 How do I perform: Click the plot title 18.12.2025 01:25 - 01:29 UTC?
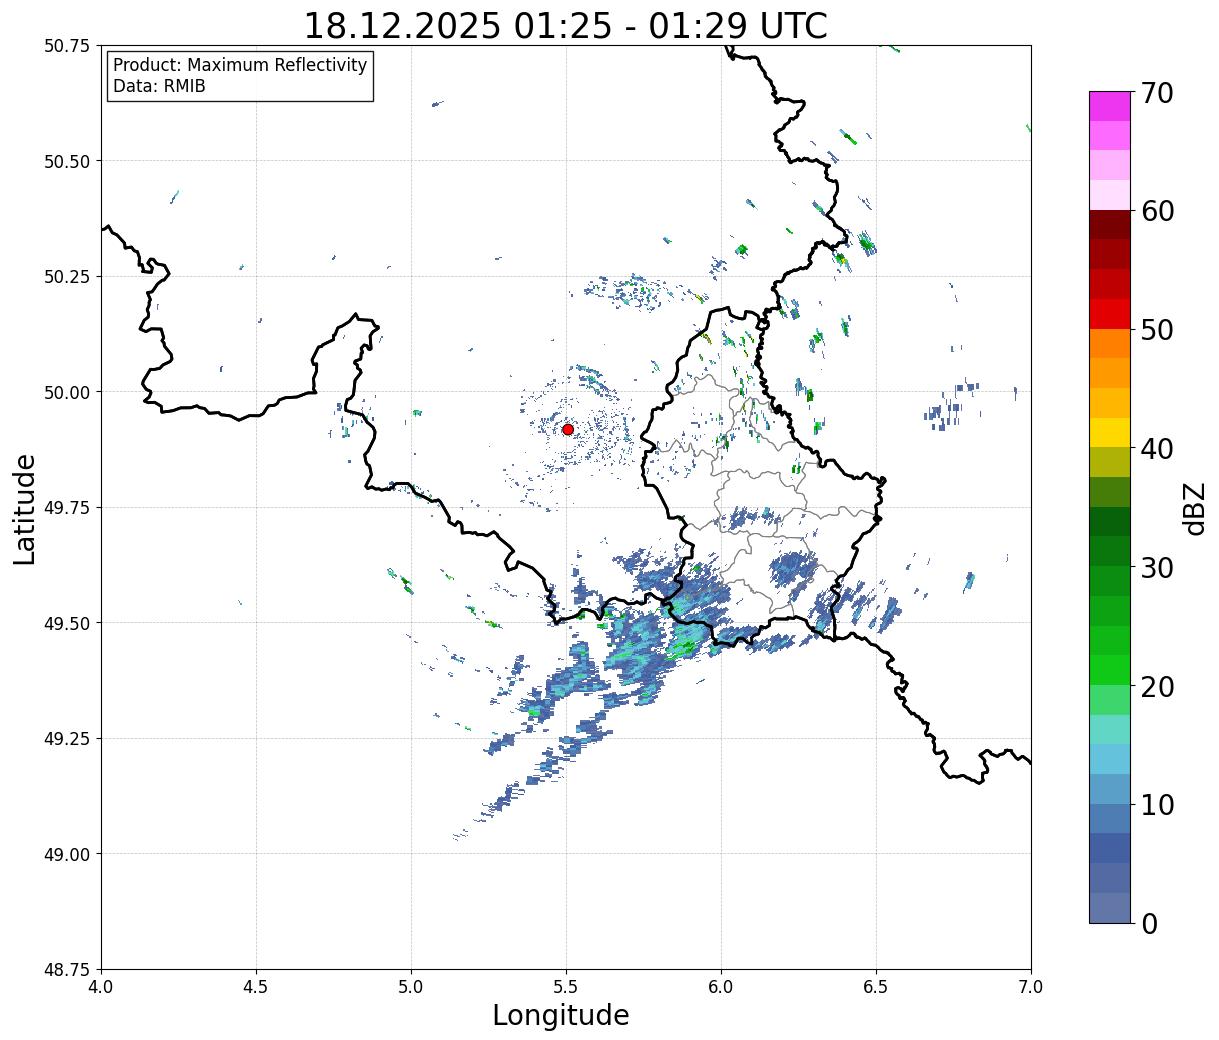pyautogui.click(x=565, y=25)
